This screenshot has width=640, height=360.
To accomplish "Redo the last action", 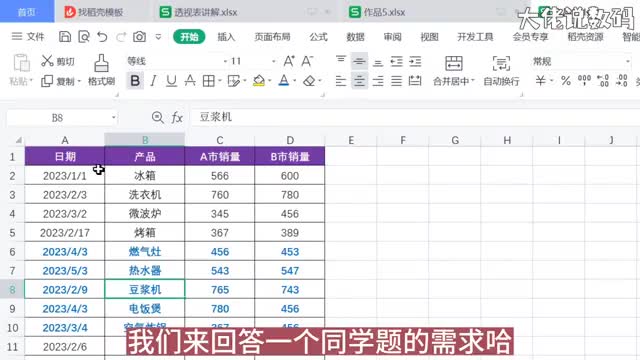I will click(121, 37).
